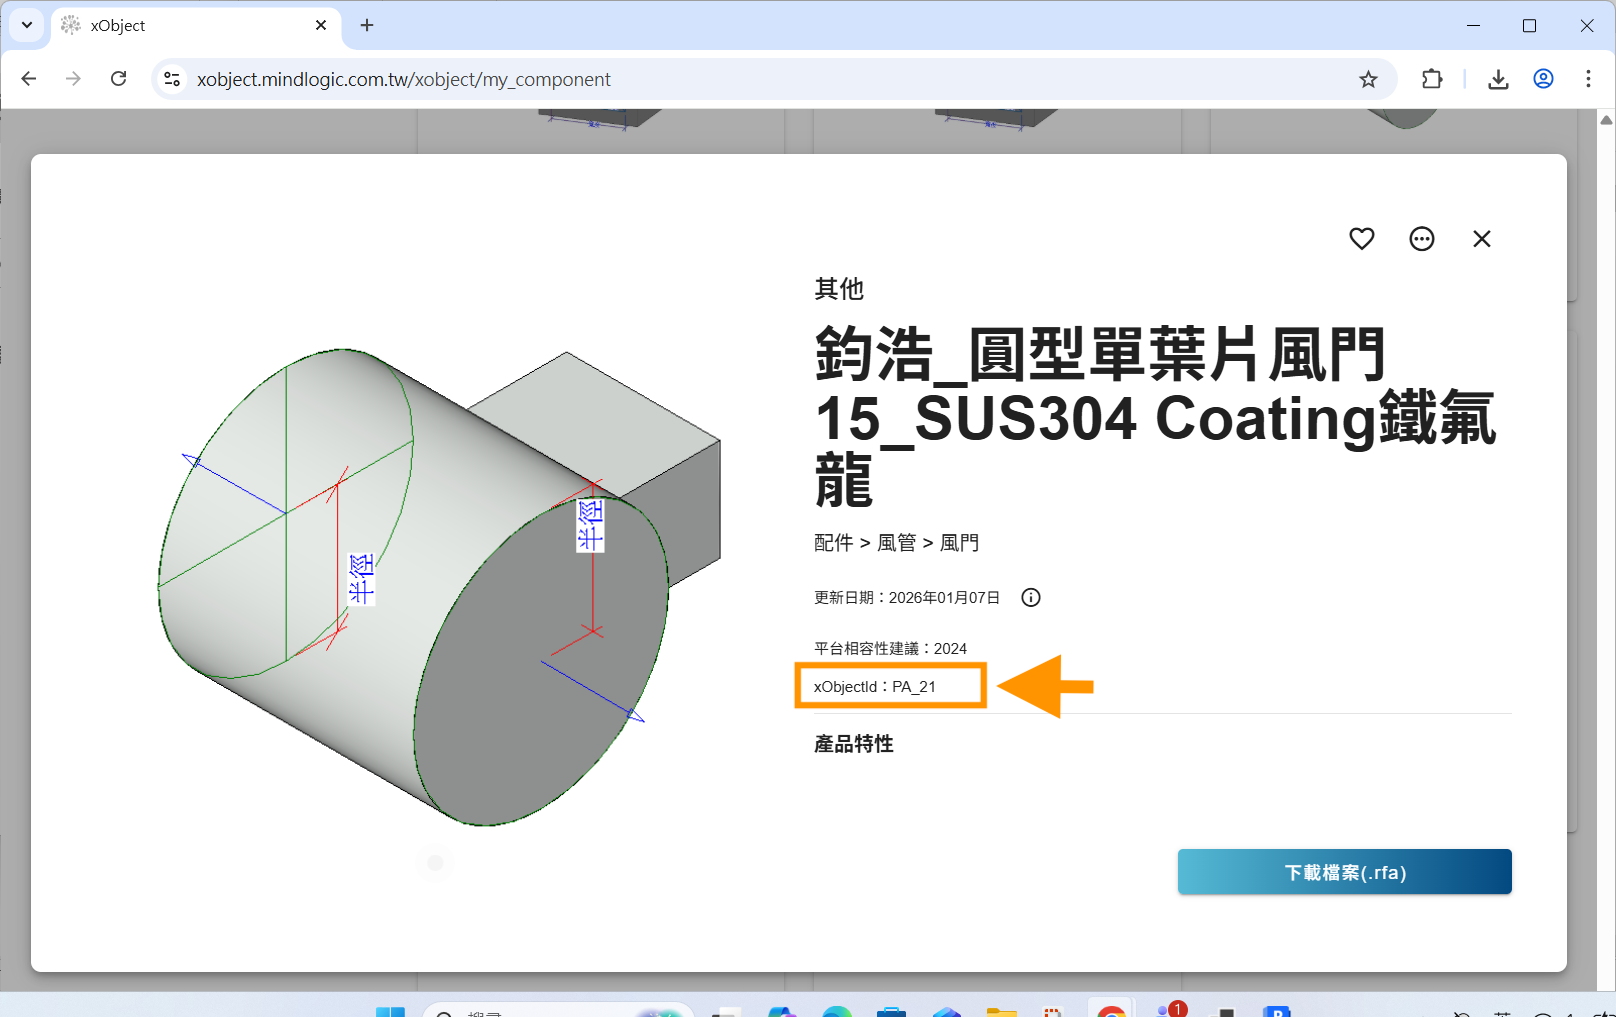Reload the page
The height and width of the screenshot is (1017, 1616).
119,80
